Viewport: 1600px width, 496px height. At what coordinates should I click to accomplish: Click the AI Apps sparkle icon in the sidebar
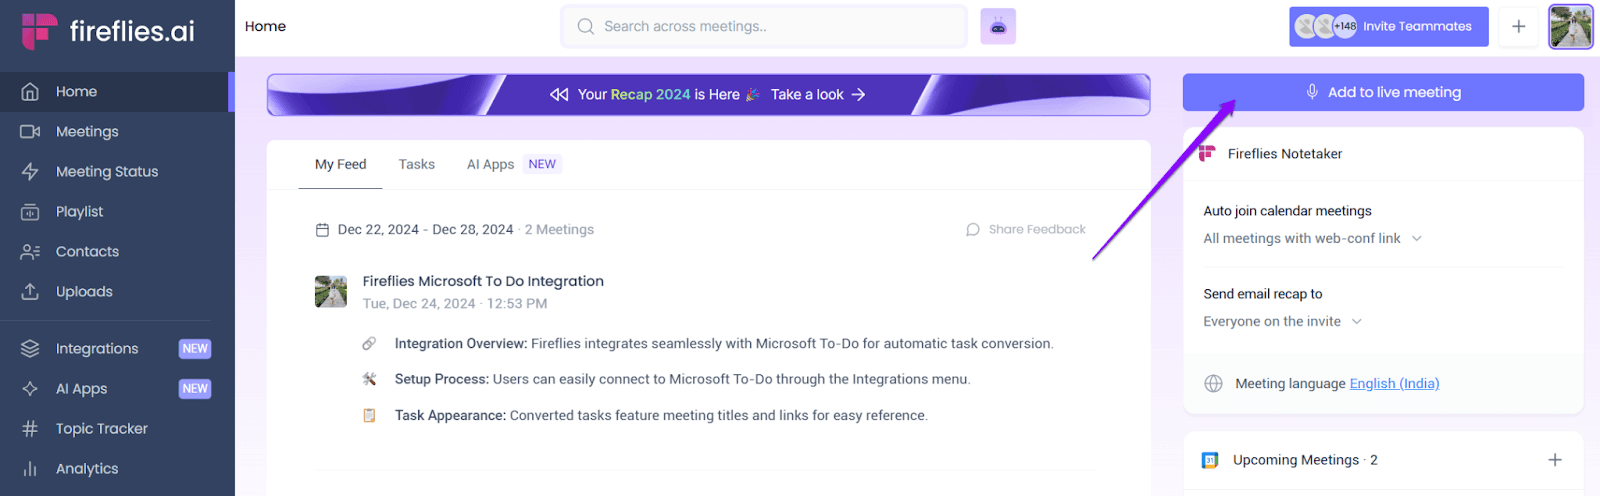(30, 389)
